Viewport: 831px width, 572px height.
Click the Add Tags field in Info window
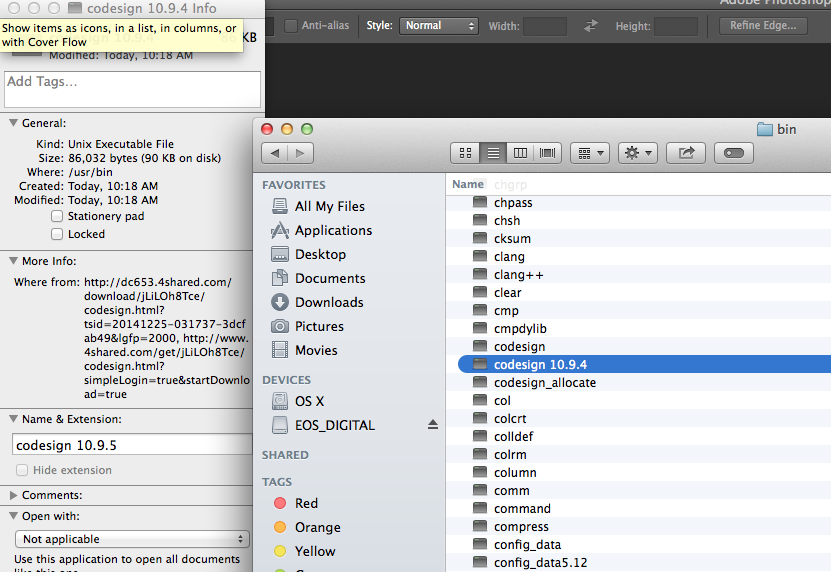132,90
